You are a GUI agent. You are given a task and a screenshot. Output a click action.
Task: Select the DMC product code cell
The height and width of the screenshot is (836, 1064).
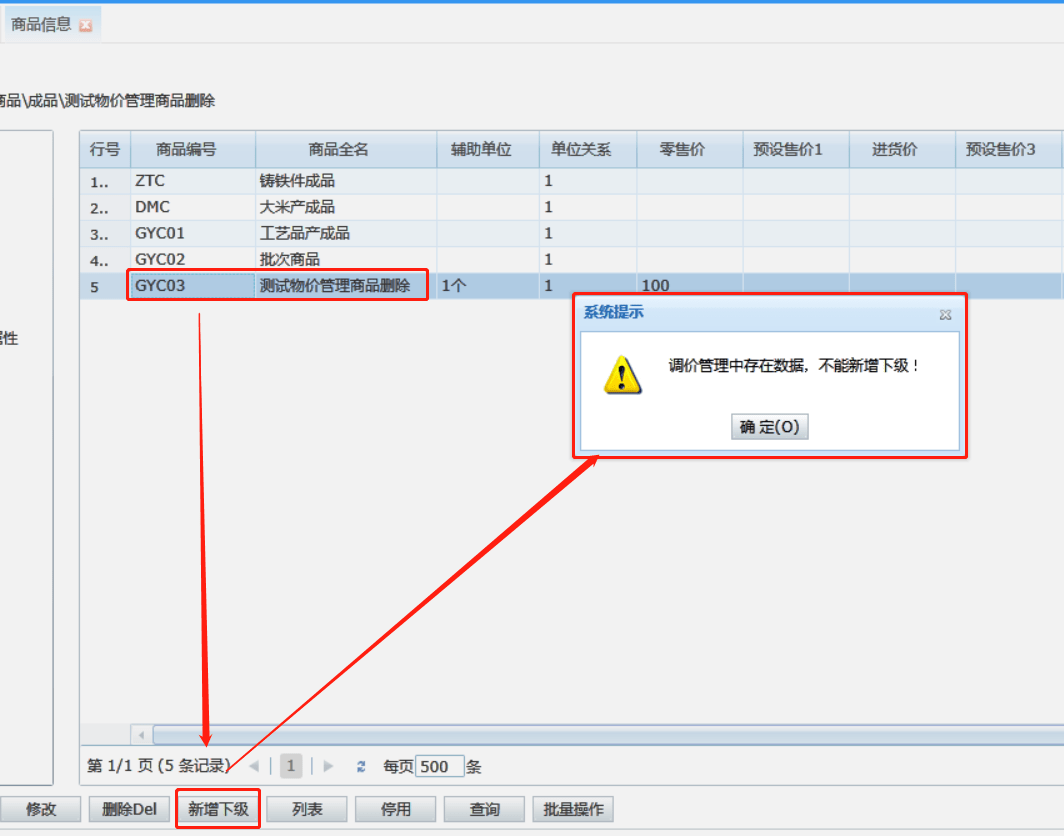193,207
